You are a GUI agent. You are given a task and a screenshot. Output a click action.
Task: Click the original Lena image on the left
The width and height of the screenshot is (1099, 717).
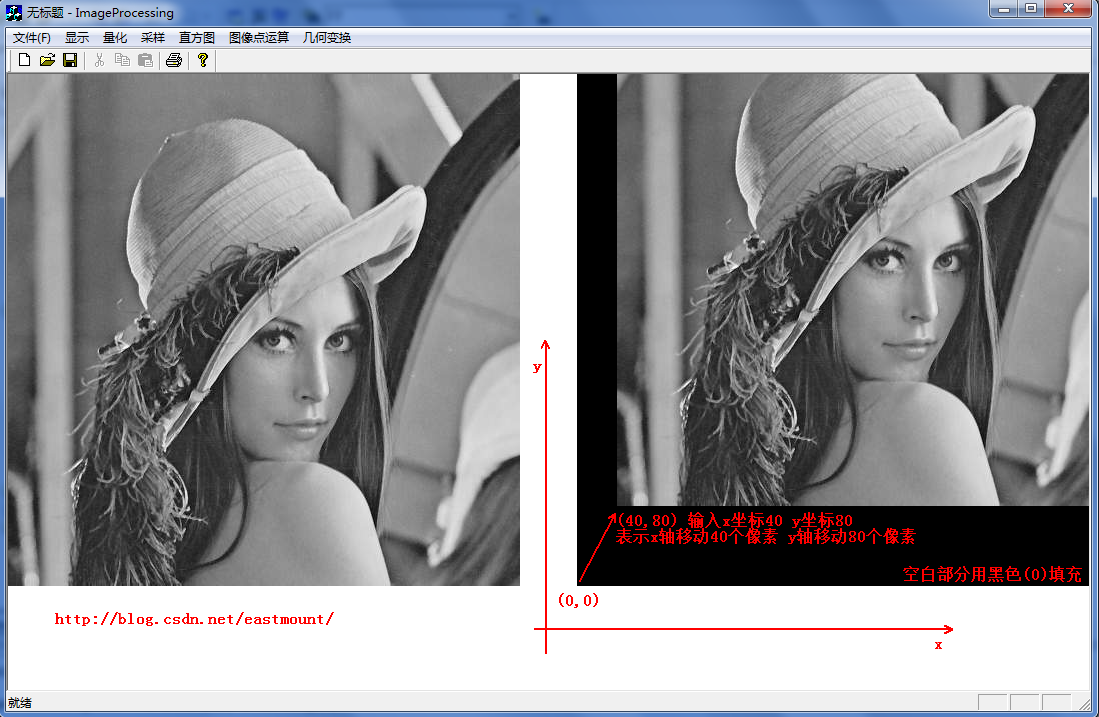point(264,329)
